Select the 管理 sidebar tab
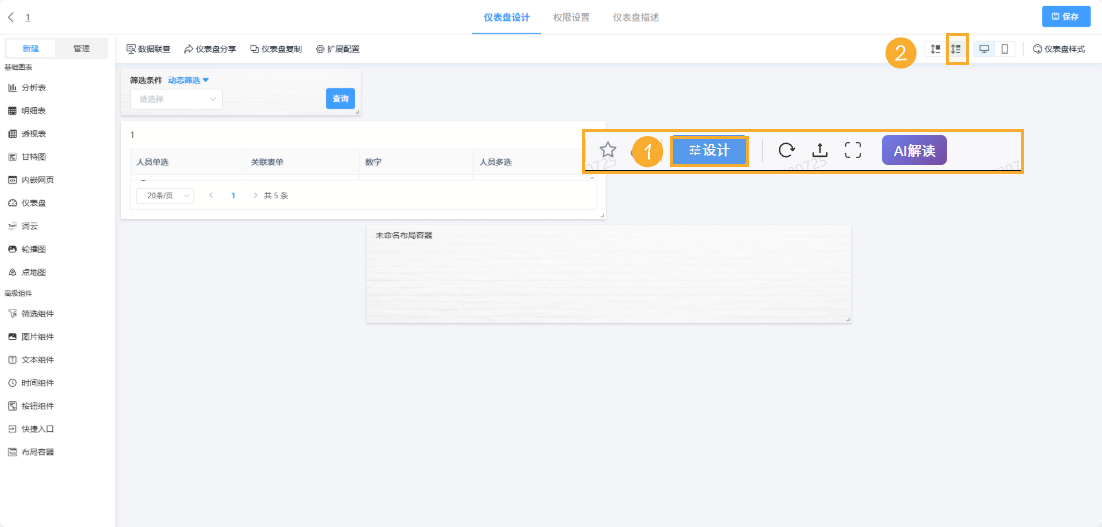Image resolution: width=1102 pixels, height=527 pixels. click(82, 48)
